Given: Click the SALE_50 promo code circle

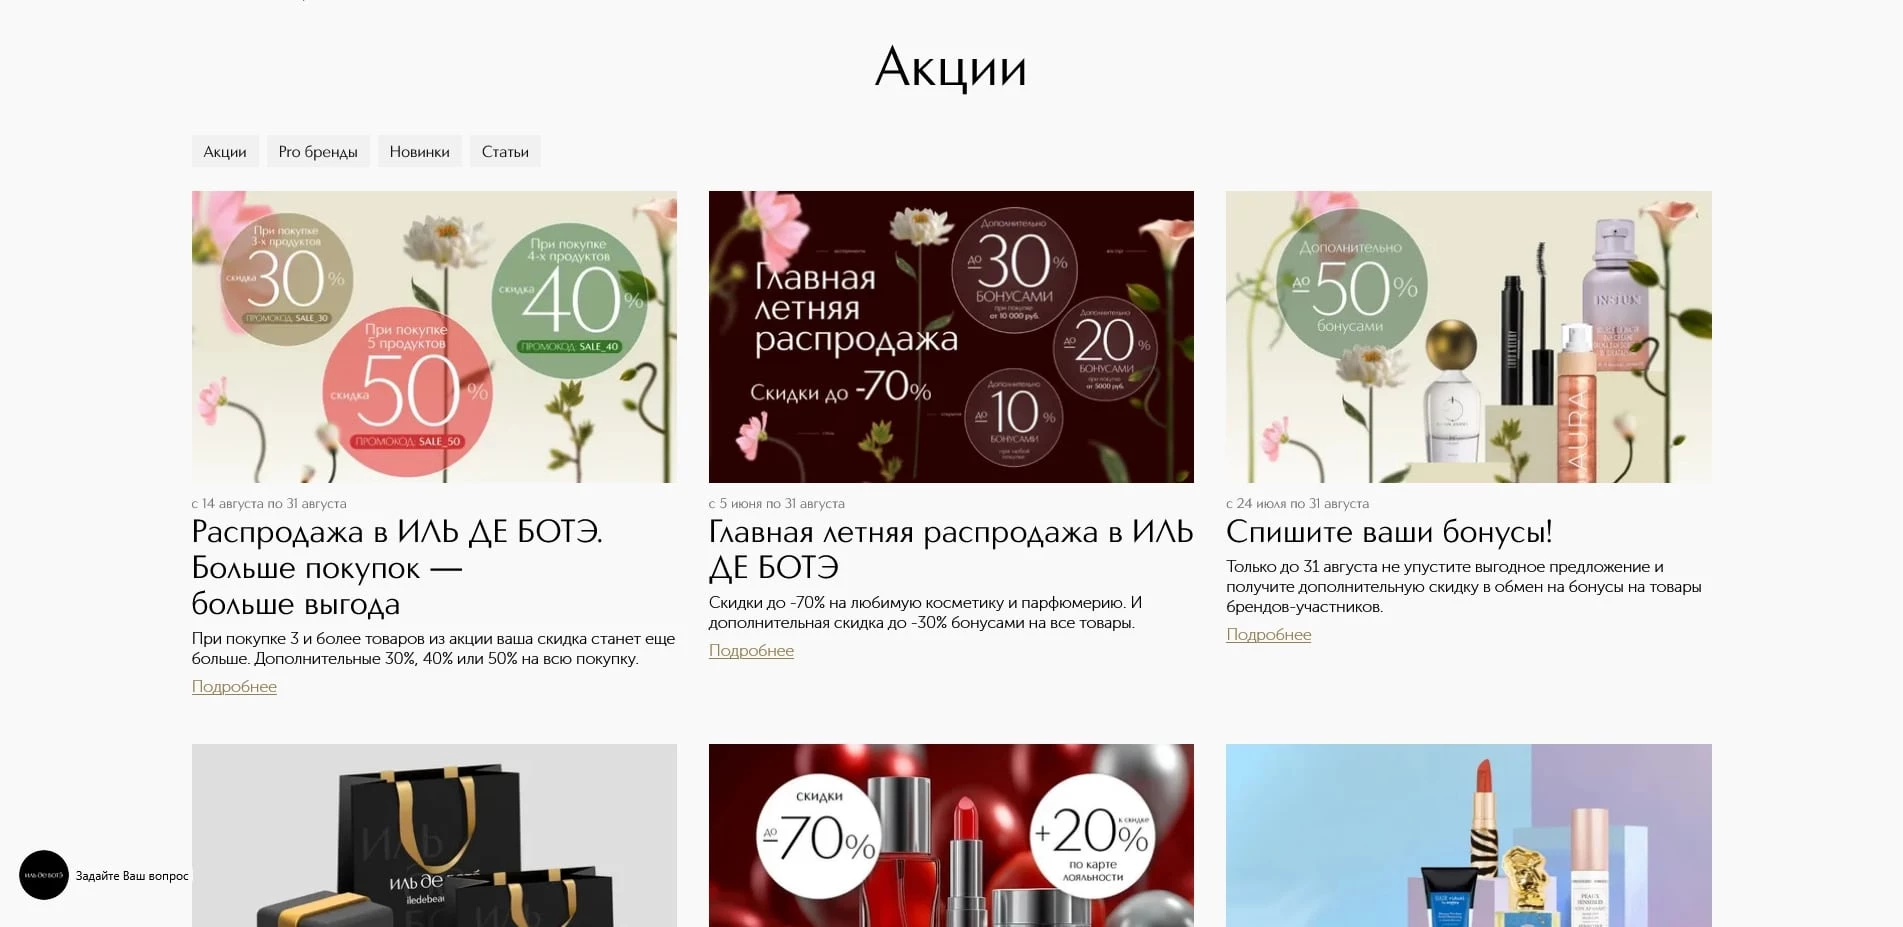Looking at the screenshot, I should coord(407,392).
